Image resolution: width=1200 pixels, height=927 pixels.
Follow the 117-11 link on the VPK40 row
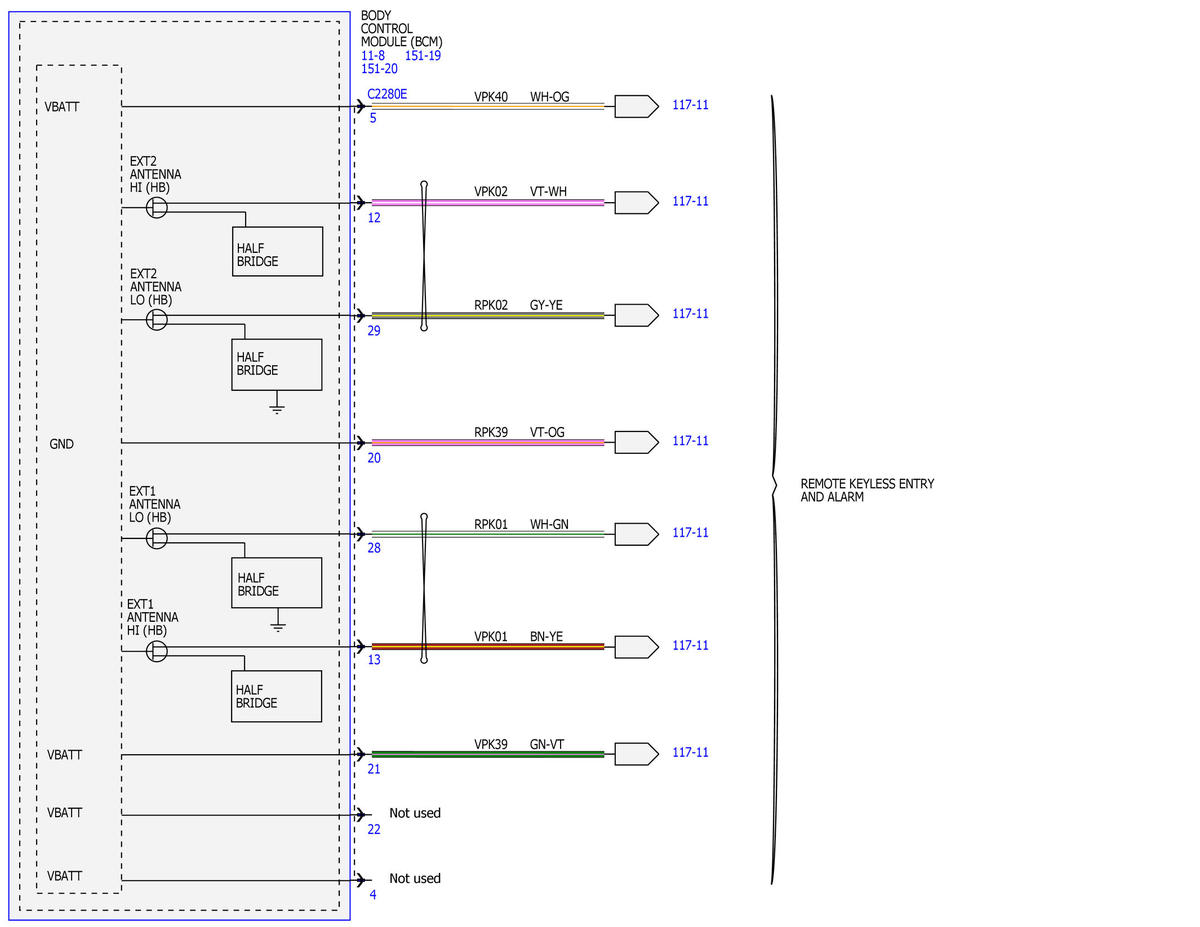pyautogui.click(x=690, y=105)
